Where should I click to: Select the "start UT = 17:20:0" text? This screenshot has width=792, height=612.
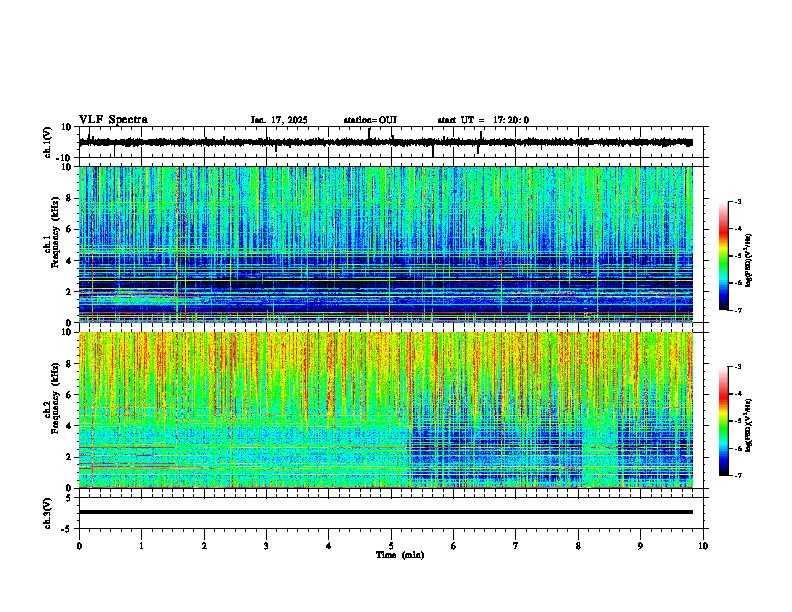[x=483, y=120]
